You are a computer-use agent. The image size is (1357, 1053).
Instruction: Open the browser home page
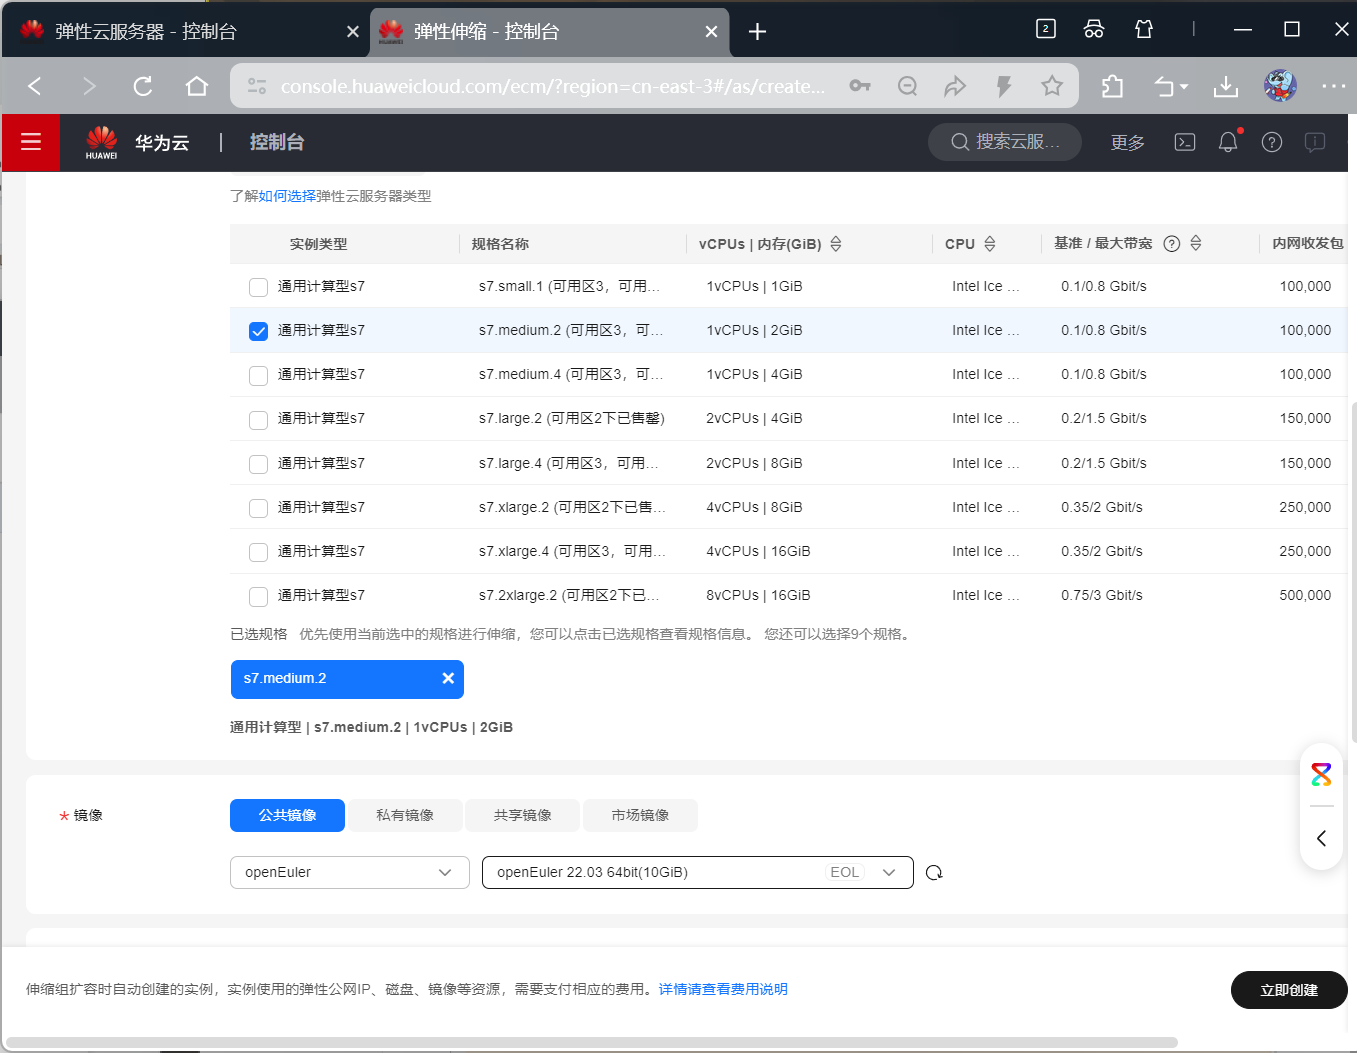197,86
